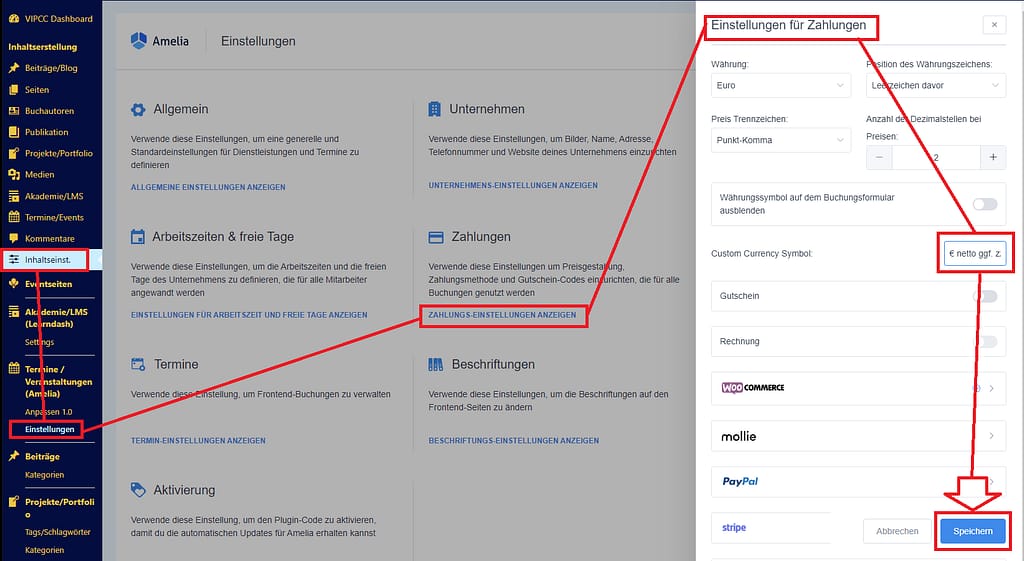Turn on the Rechnung switch
This screenshot has width=1024, height=561.
coord(984,342)
